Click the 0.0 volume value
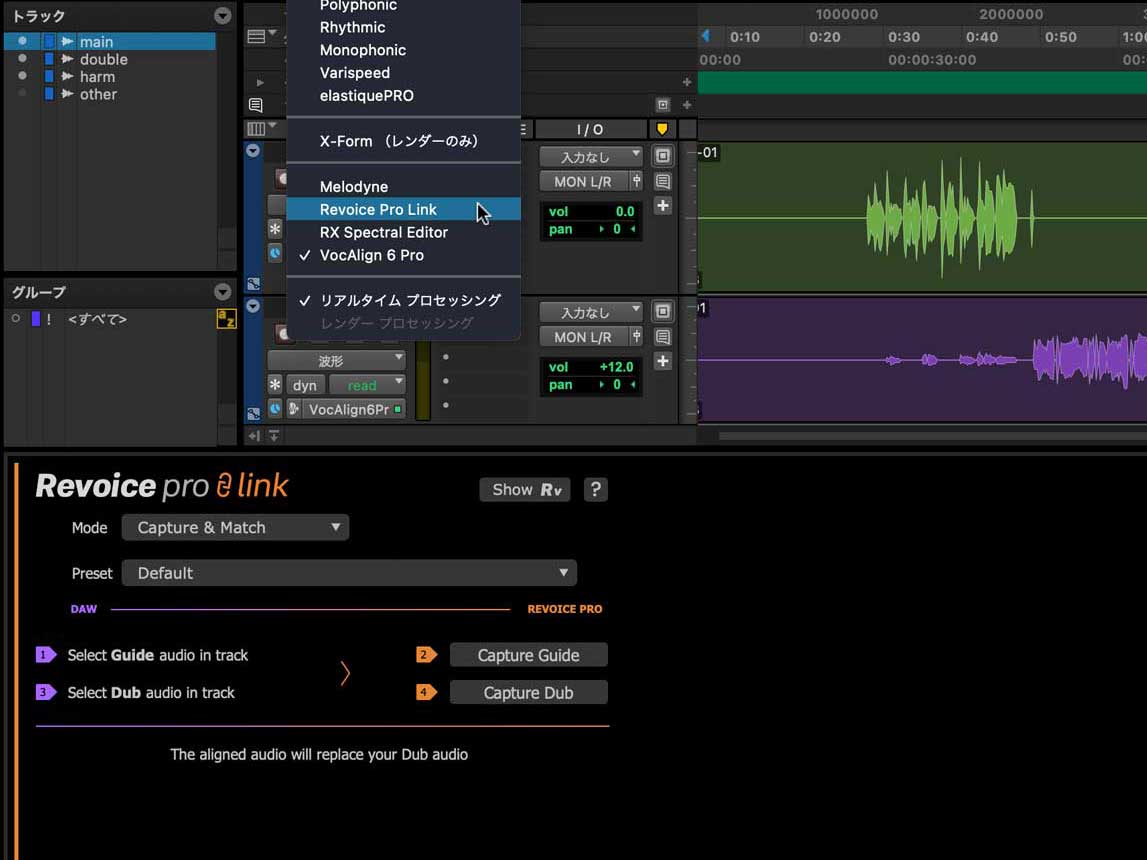The width and height of the screenshot is (1147, 860). click(x=624, y=211)
